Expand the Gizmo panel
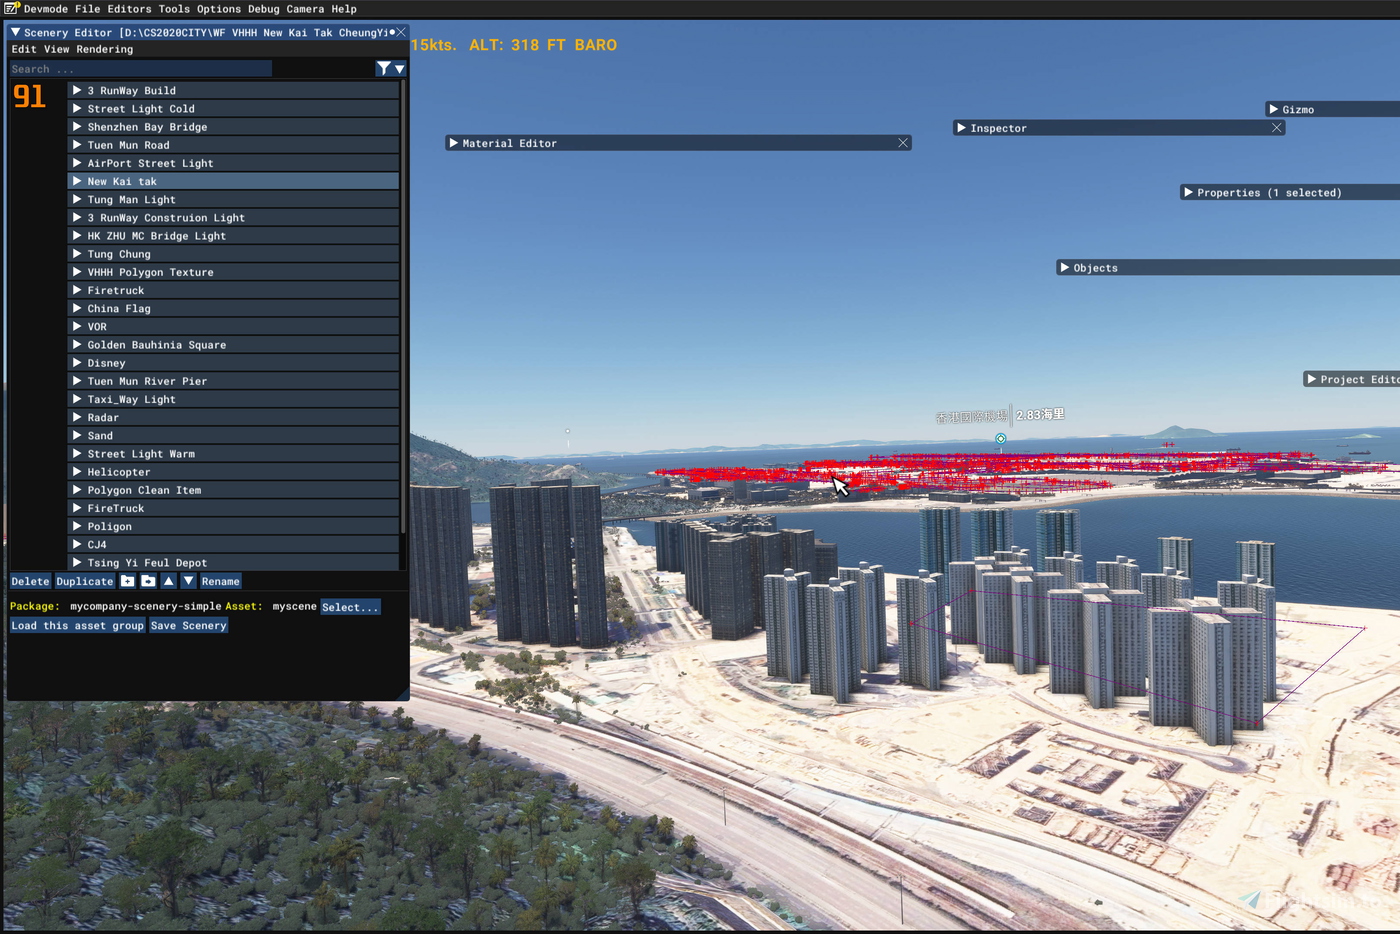The image size is (1400, 934). pos(1274,109)
